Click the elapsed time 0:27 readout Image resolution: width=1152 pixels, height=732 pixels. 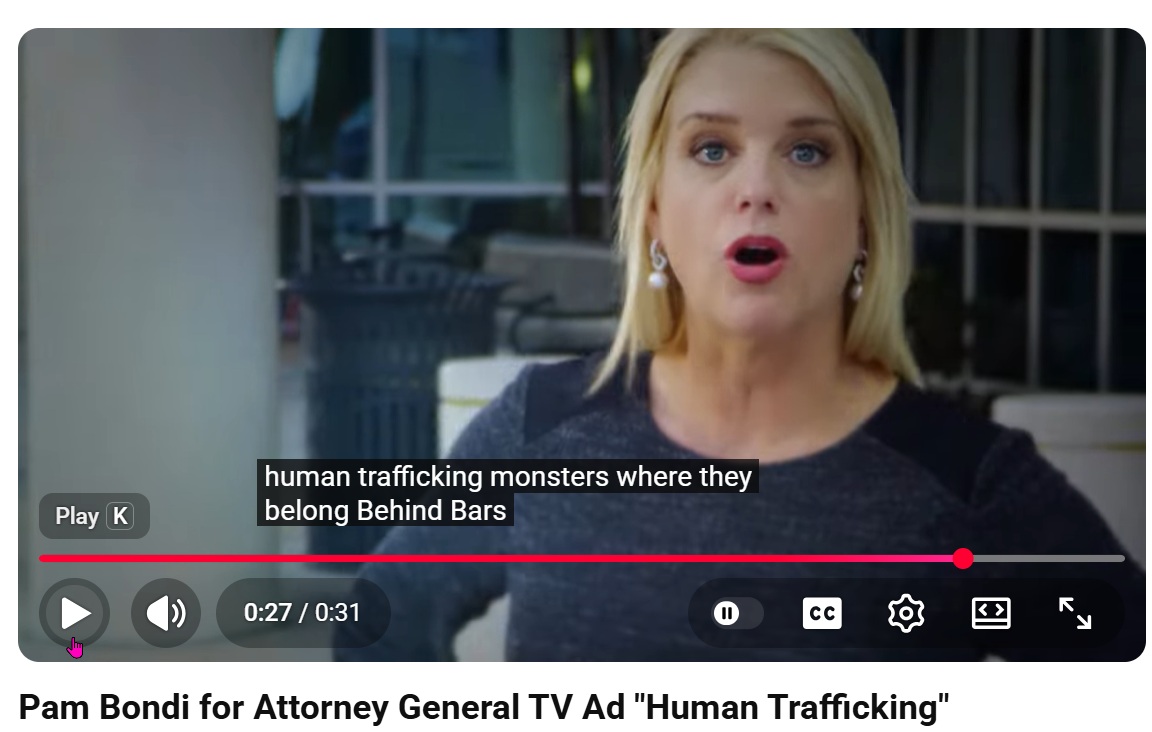coord(267,613)
